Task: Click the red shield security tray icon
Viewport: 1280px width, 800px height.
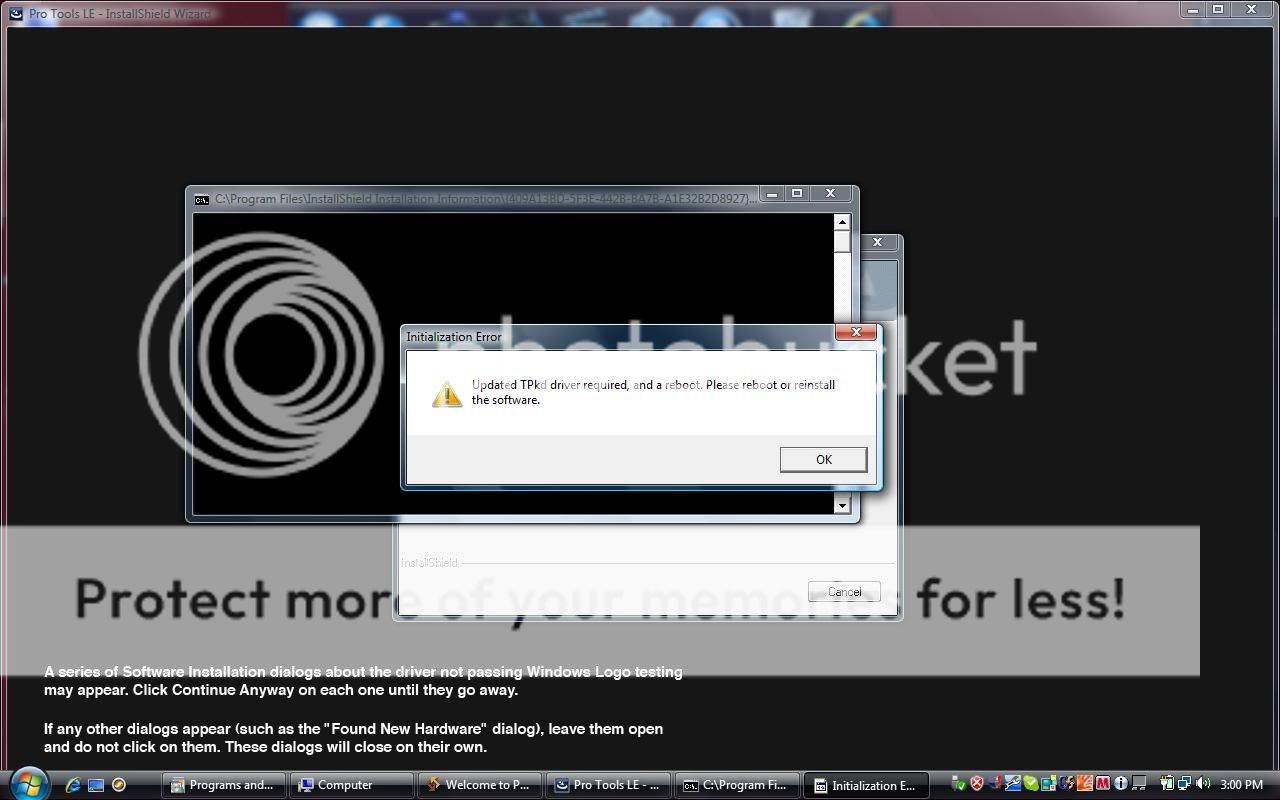Action: [x=977, y=784]
